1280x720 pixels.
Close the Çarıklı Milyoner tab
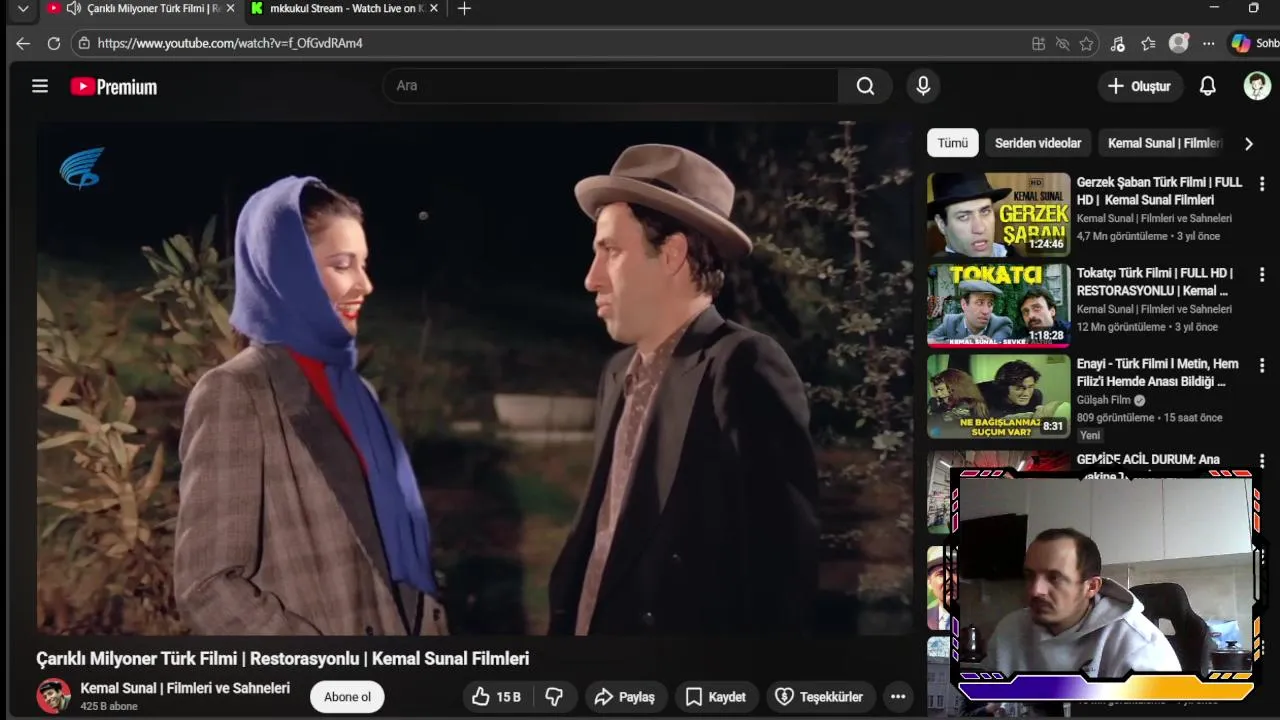230,9
